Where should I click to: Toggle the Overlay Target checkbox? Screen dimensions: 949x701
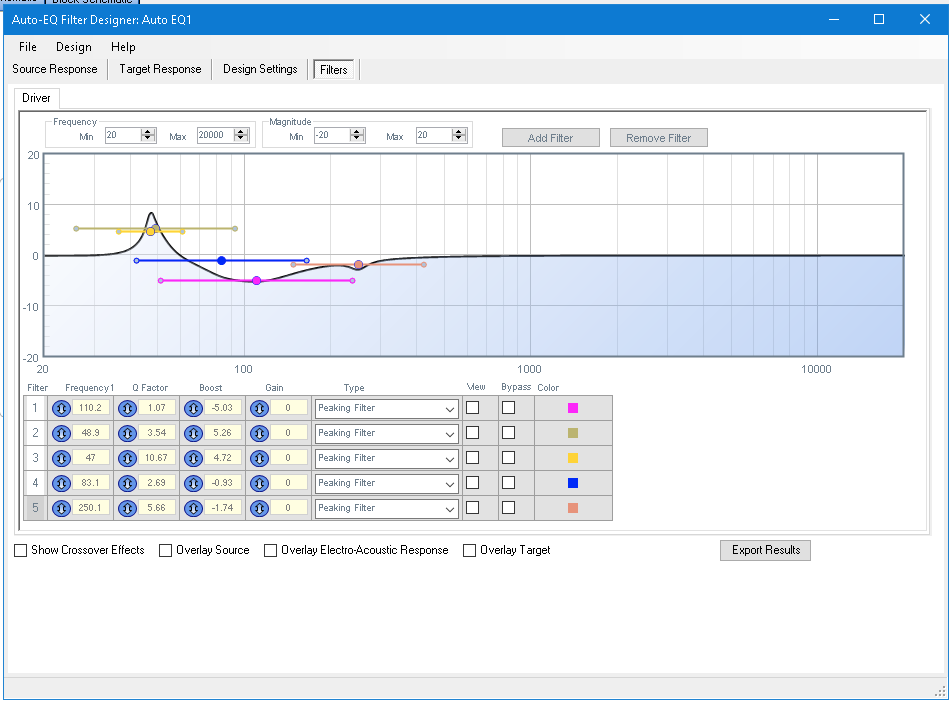click(470, 550)
